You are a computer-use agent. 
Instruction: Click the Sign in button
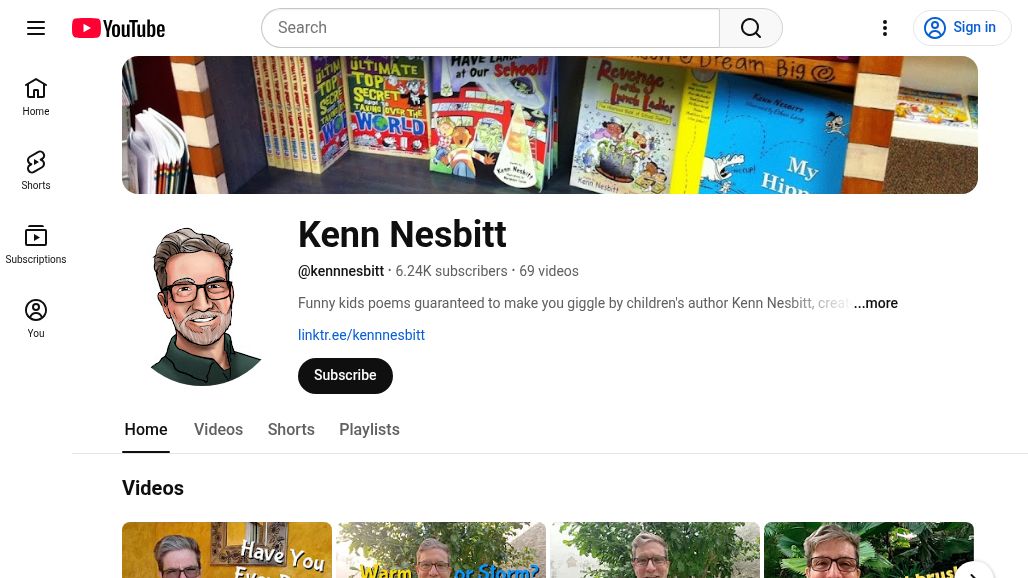point(962,28)
